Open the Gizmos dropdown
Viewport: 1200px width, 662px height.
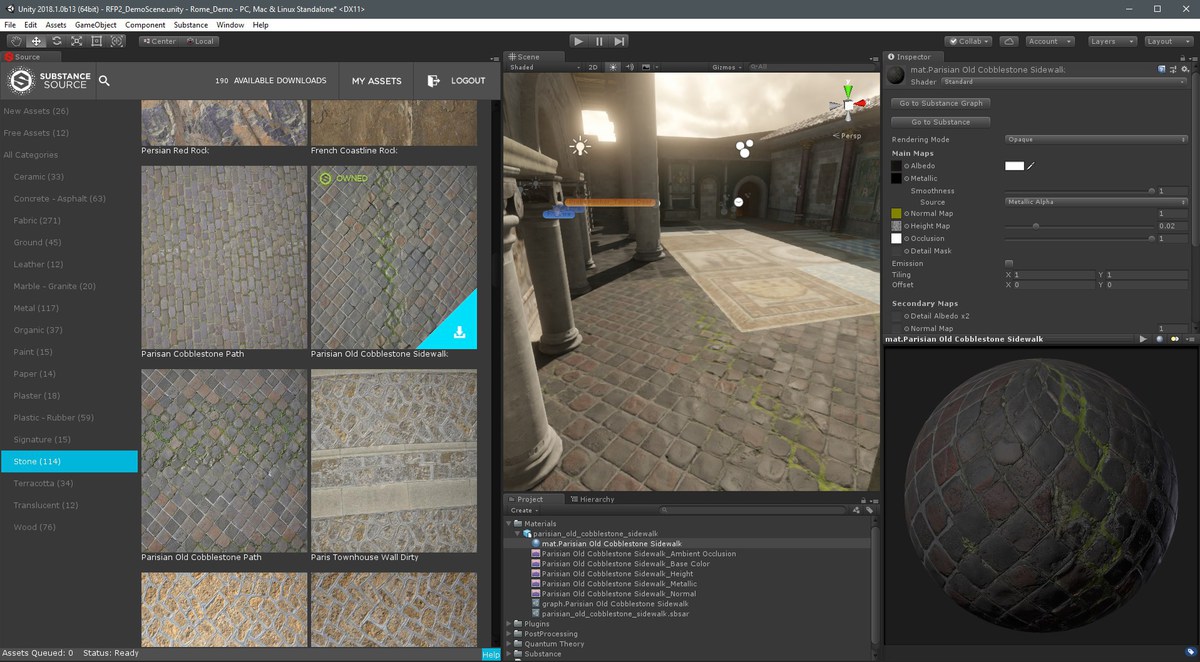click(726, 67)
